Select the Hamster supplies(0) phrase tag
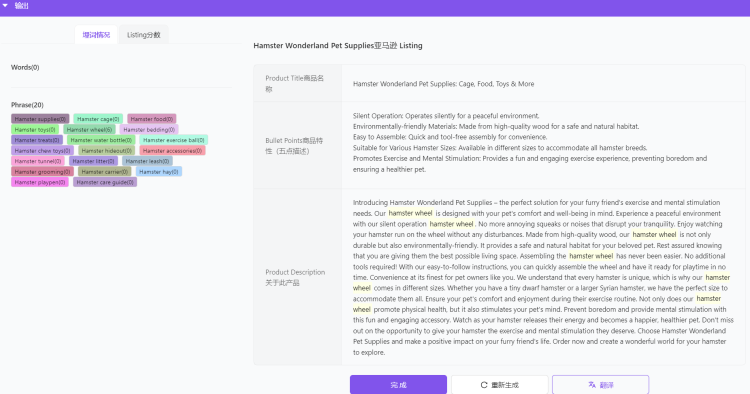This screenshot has height=394, width=750. click(x=40, y=119)
